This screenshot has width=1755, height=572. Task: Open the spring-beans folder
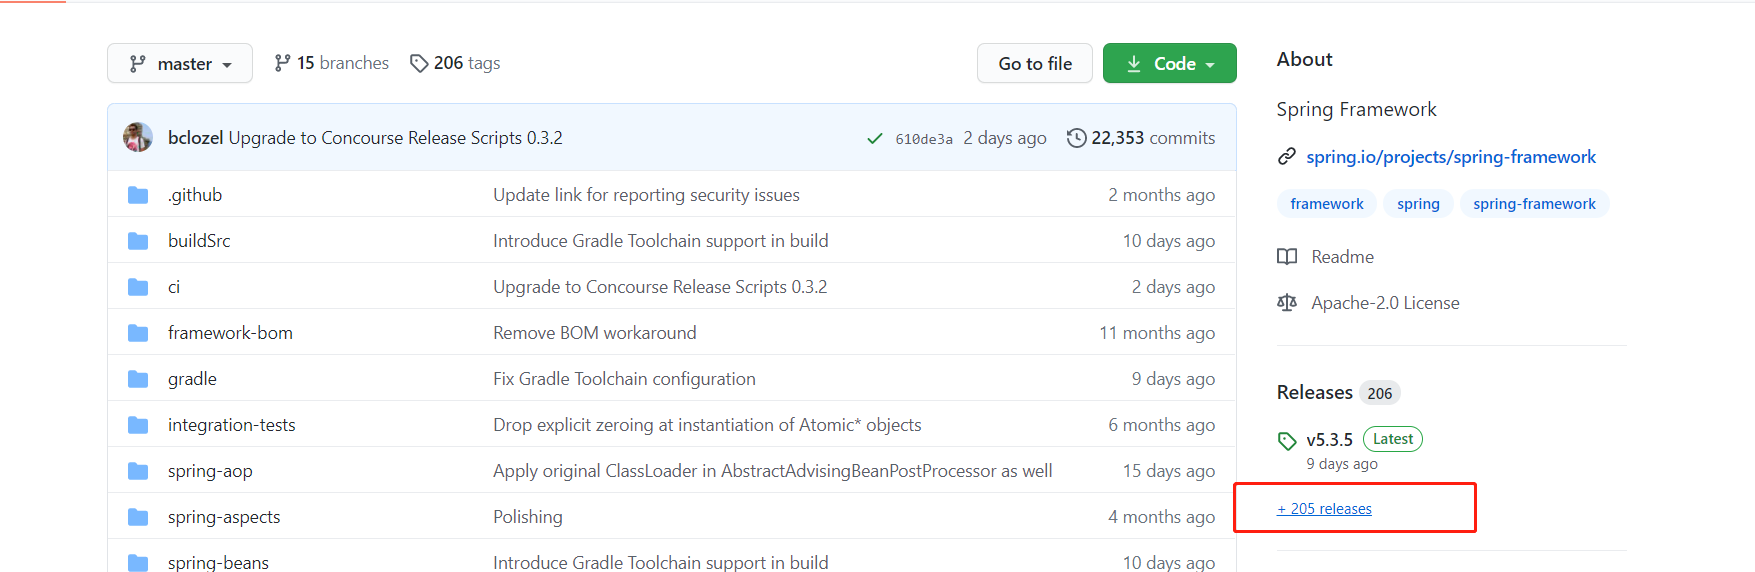[x=218, y=562]
